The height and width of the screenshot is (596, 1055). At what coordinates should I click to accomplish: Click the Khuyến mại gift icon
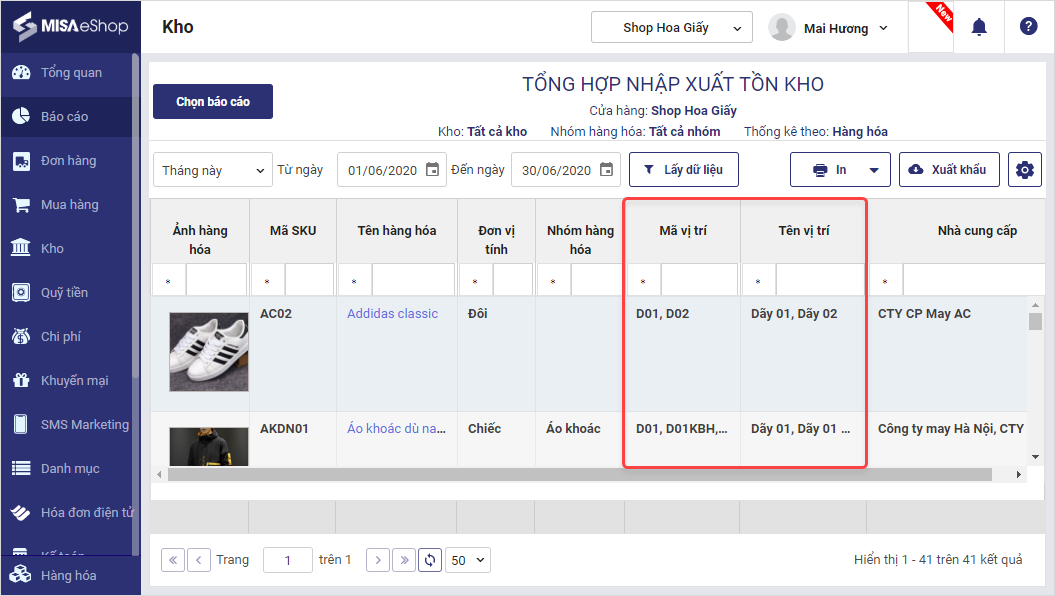[21, 381]
